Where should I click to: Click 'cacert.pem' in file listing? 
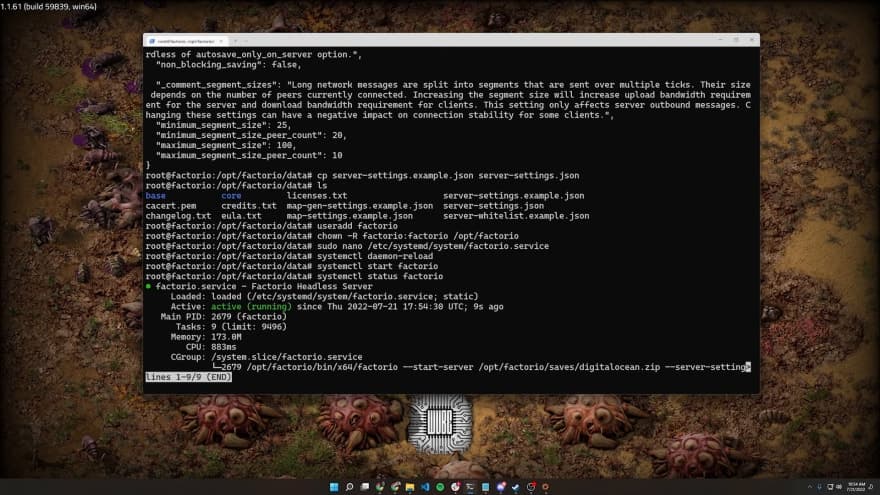(x=171, y=206)
